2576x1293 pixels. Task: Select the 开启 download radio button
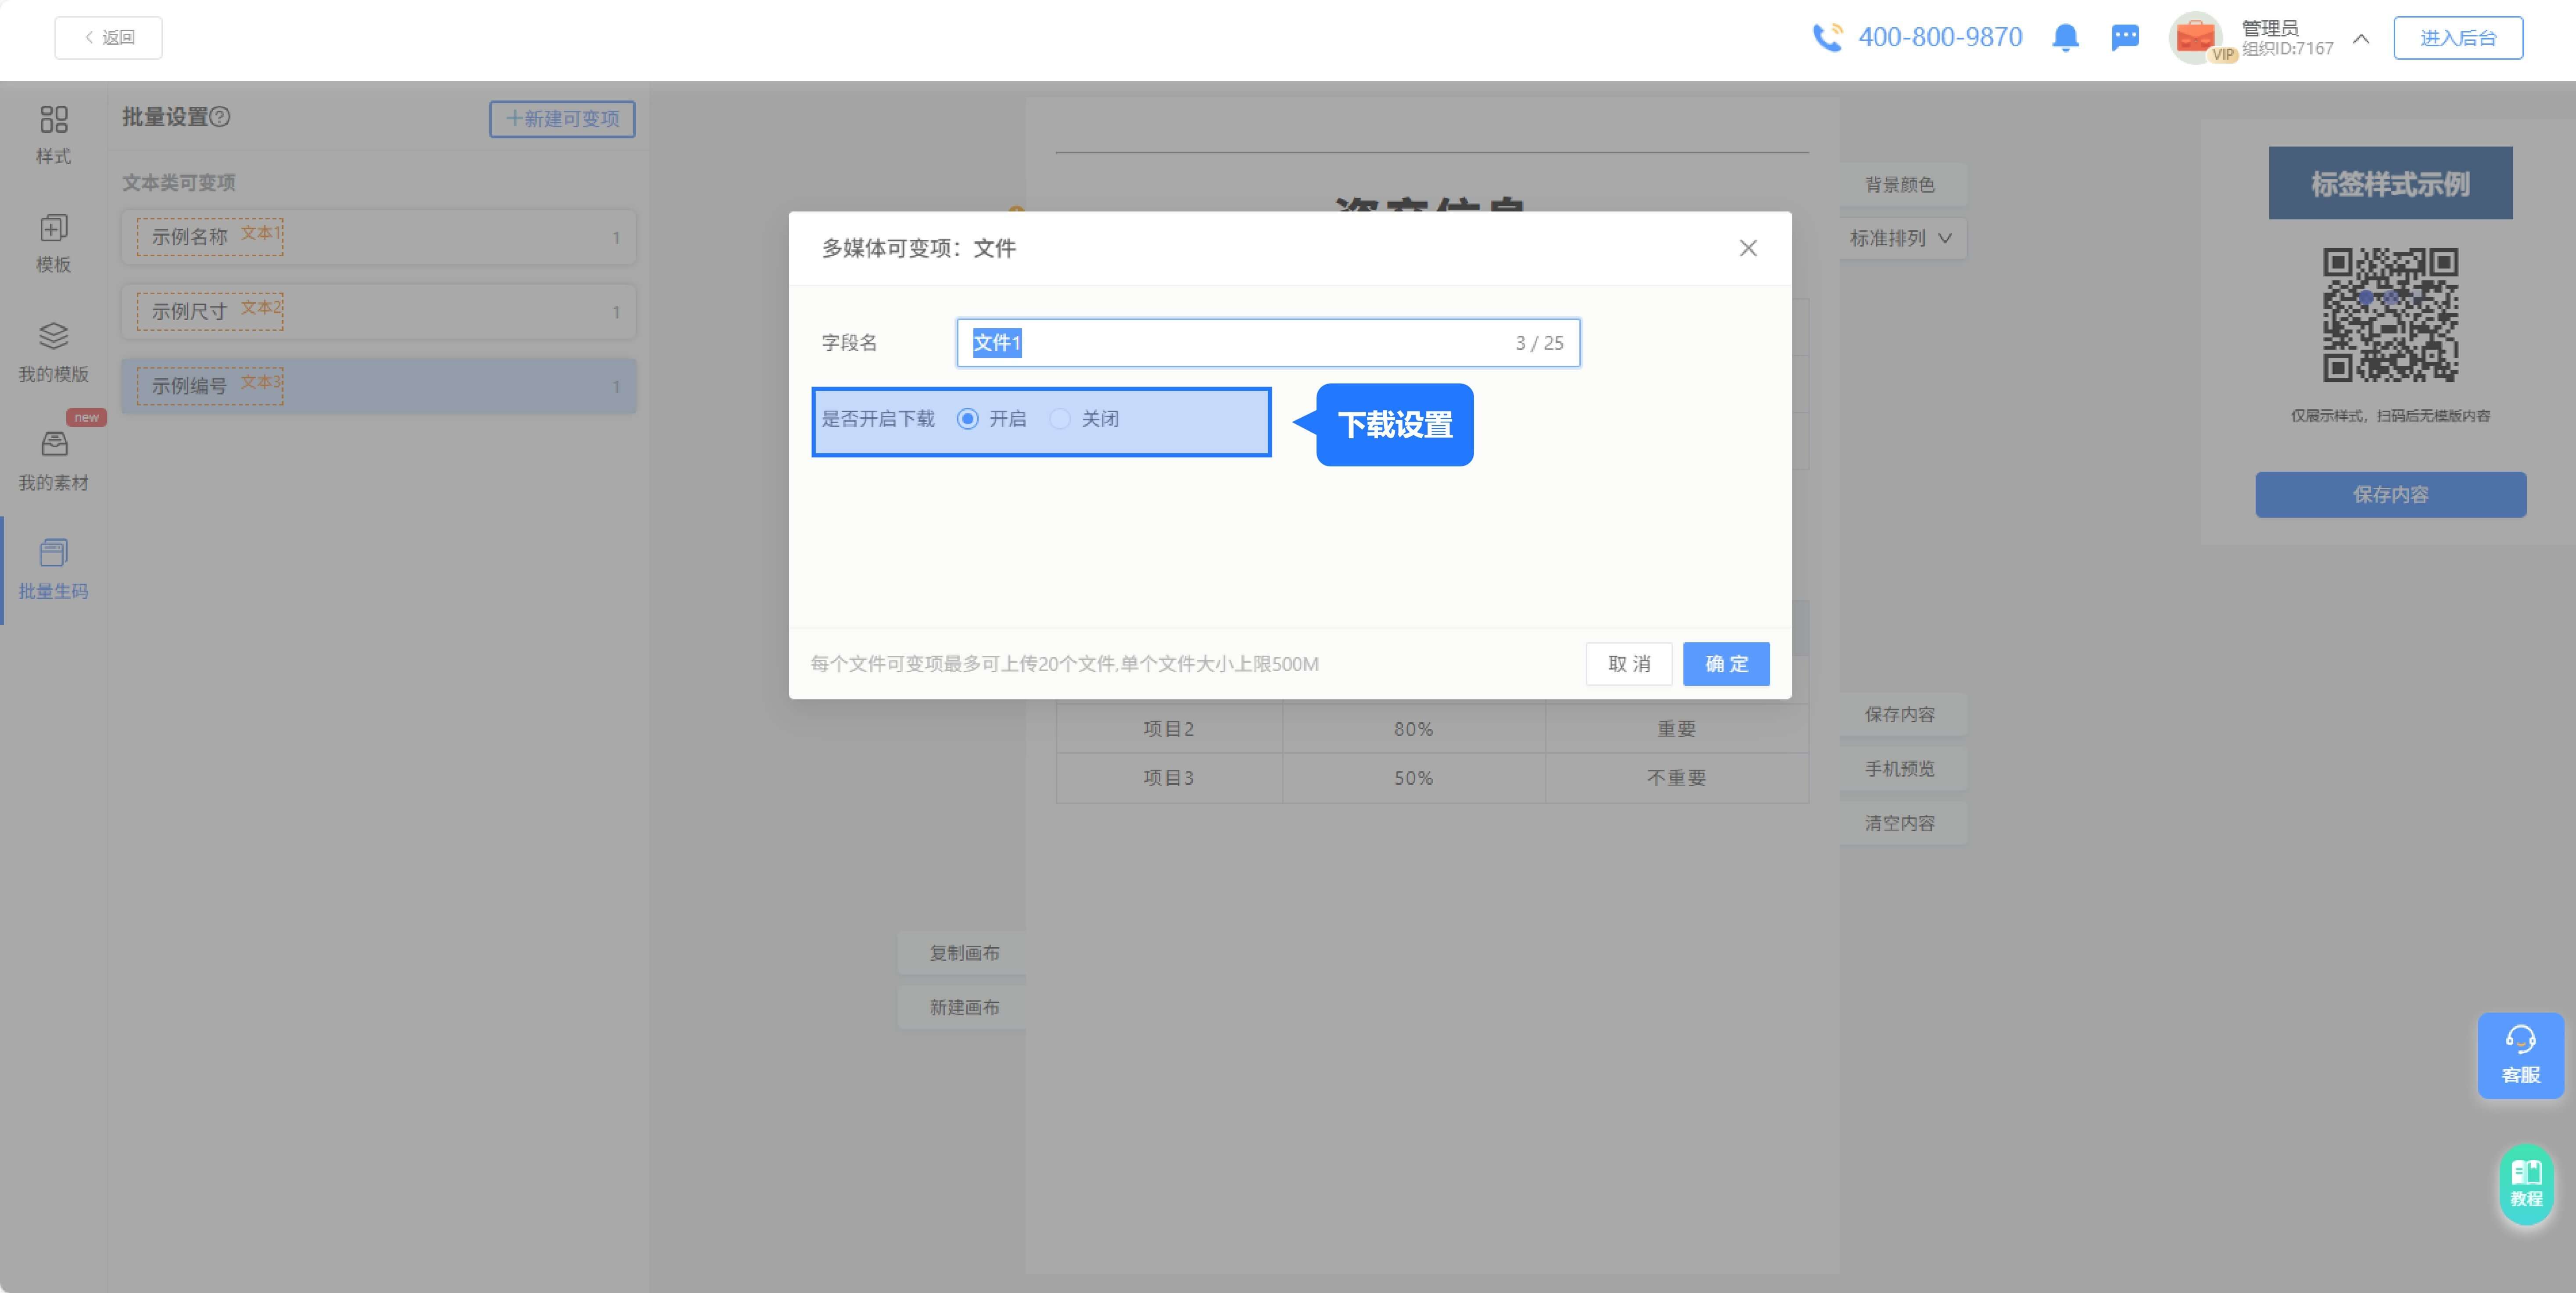click(x=968, y=419)
